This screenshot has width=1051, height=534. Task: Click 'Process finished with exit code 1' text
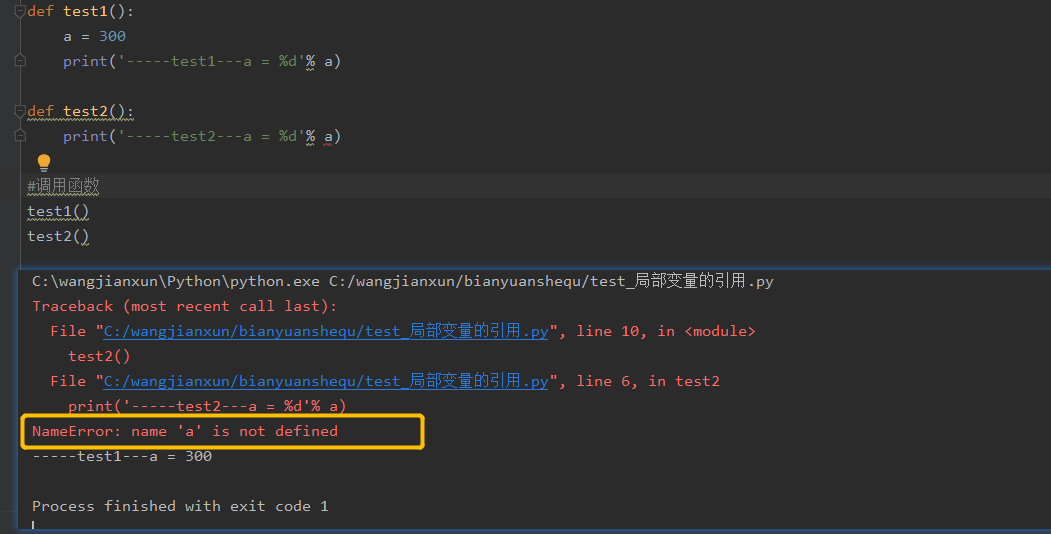(x=180, y=507)
